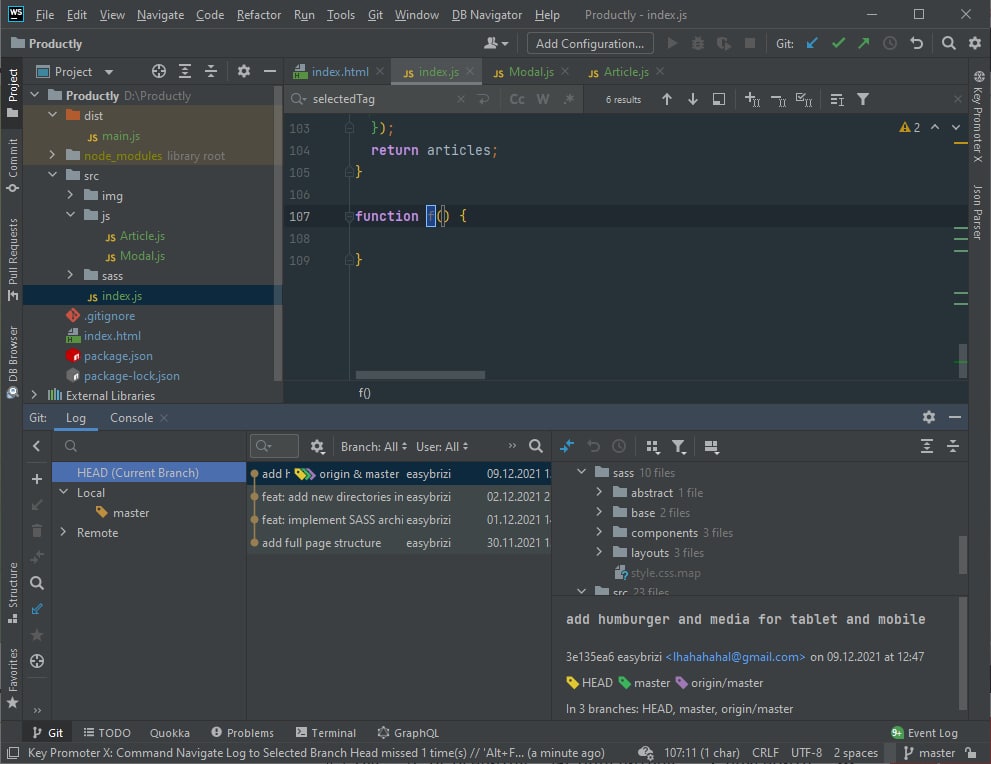Expand the Remote branches node
Viewport: 991px width, 764px height.
(x=63, y=533)
